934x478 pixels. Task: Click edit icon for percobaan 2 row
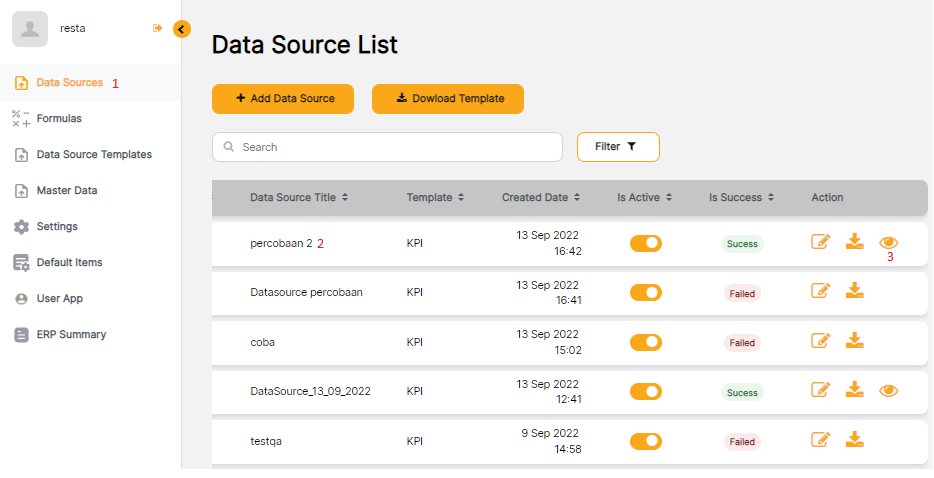[x=821, y=242]
